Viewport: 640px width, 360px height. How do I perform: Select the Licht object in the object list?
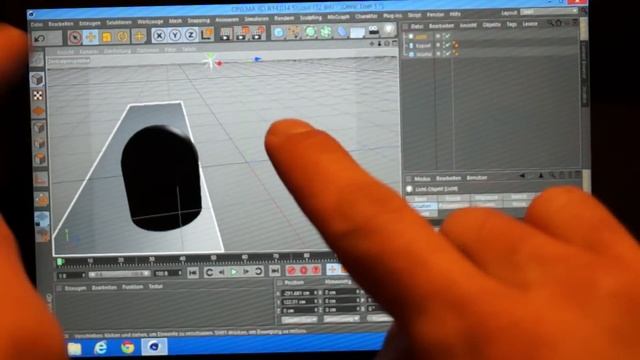[x=421, y=37]
